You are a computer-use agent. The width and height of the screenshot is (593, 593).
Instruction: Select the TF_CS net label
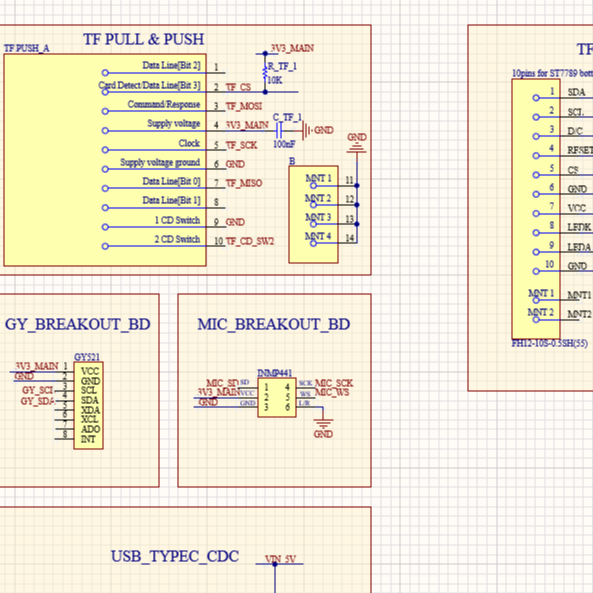238,87
